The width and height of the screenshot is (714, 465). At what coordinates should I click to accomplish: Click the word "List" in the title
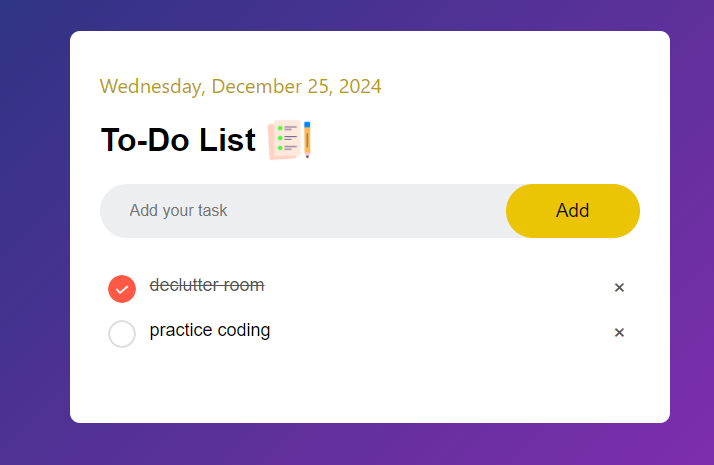pos(227,141)
